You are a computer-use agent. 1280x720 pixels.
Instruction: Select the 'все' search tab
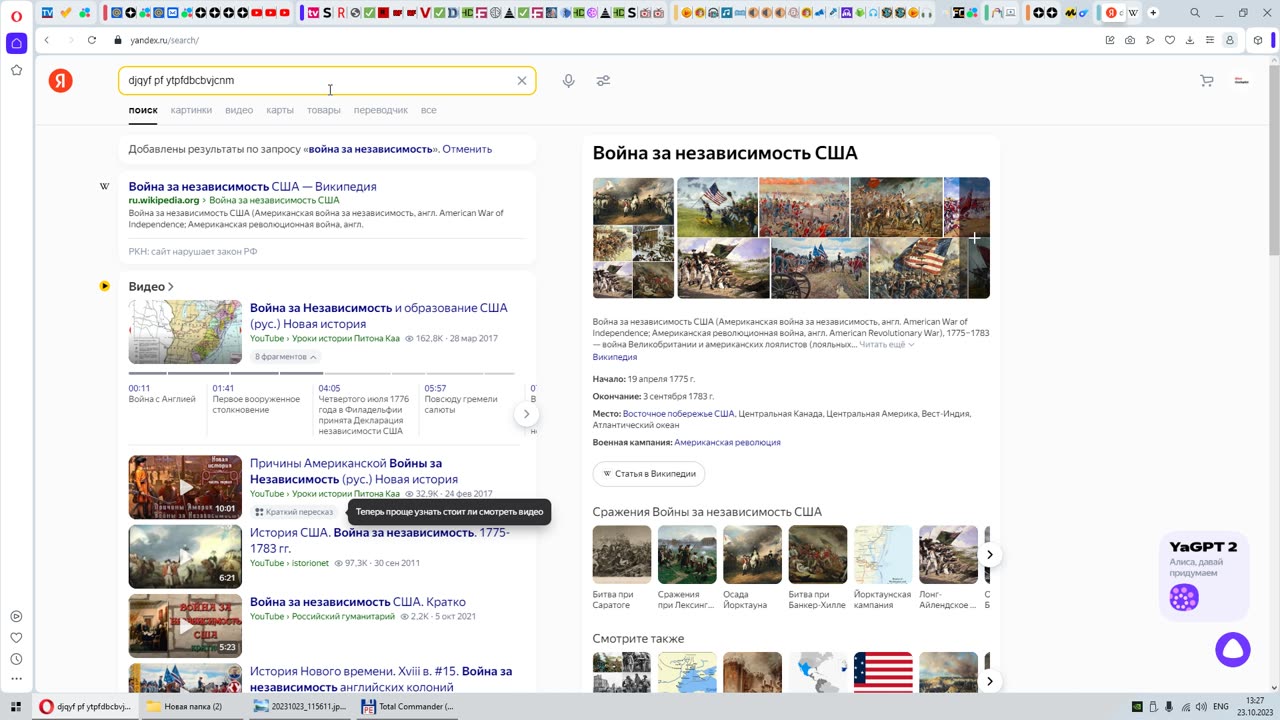(428, 110)
